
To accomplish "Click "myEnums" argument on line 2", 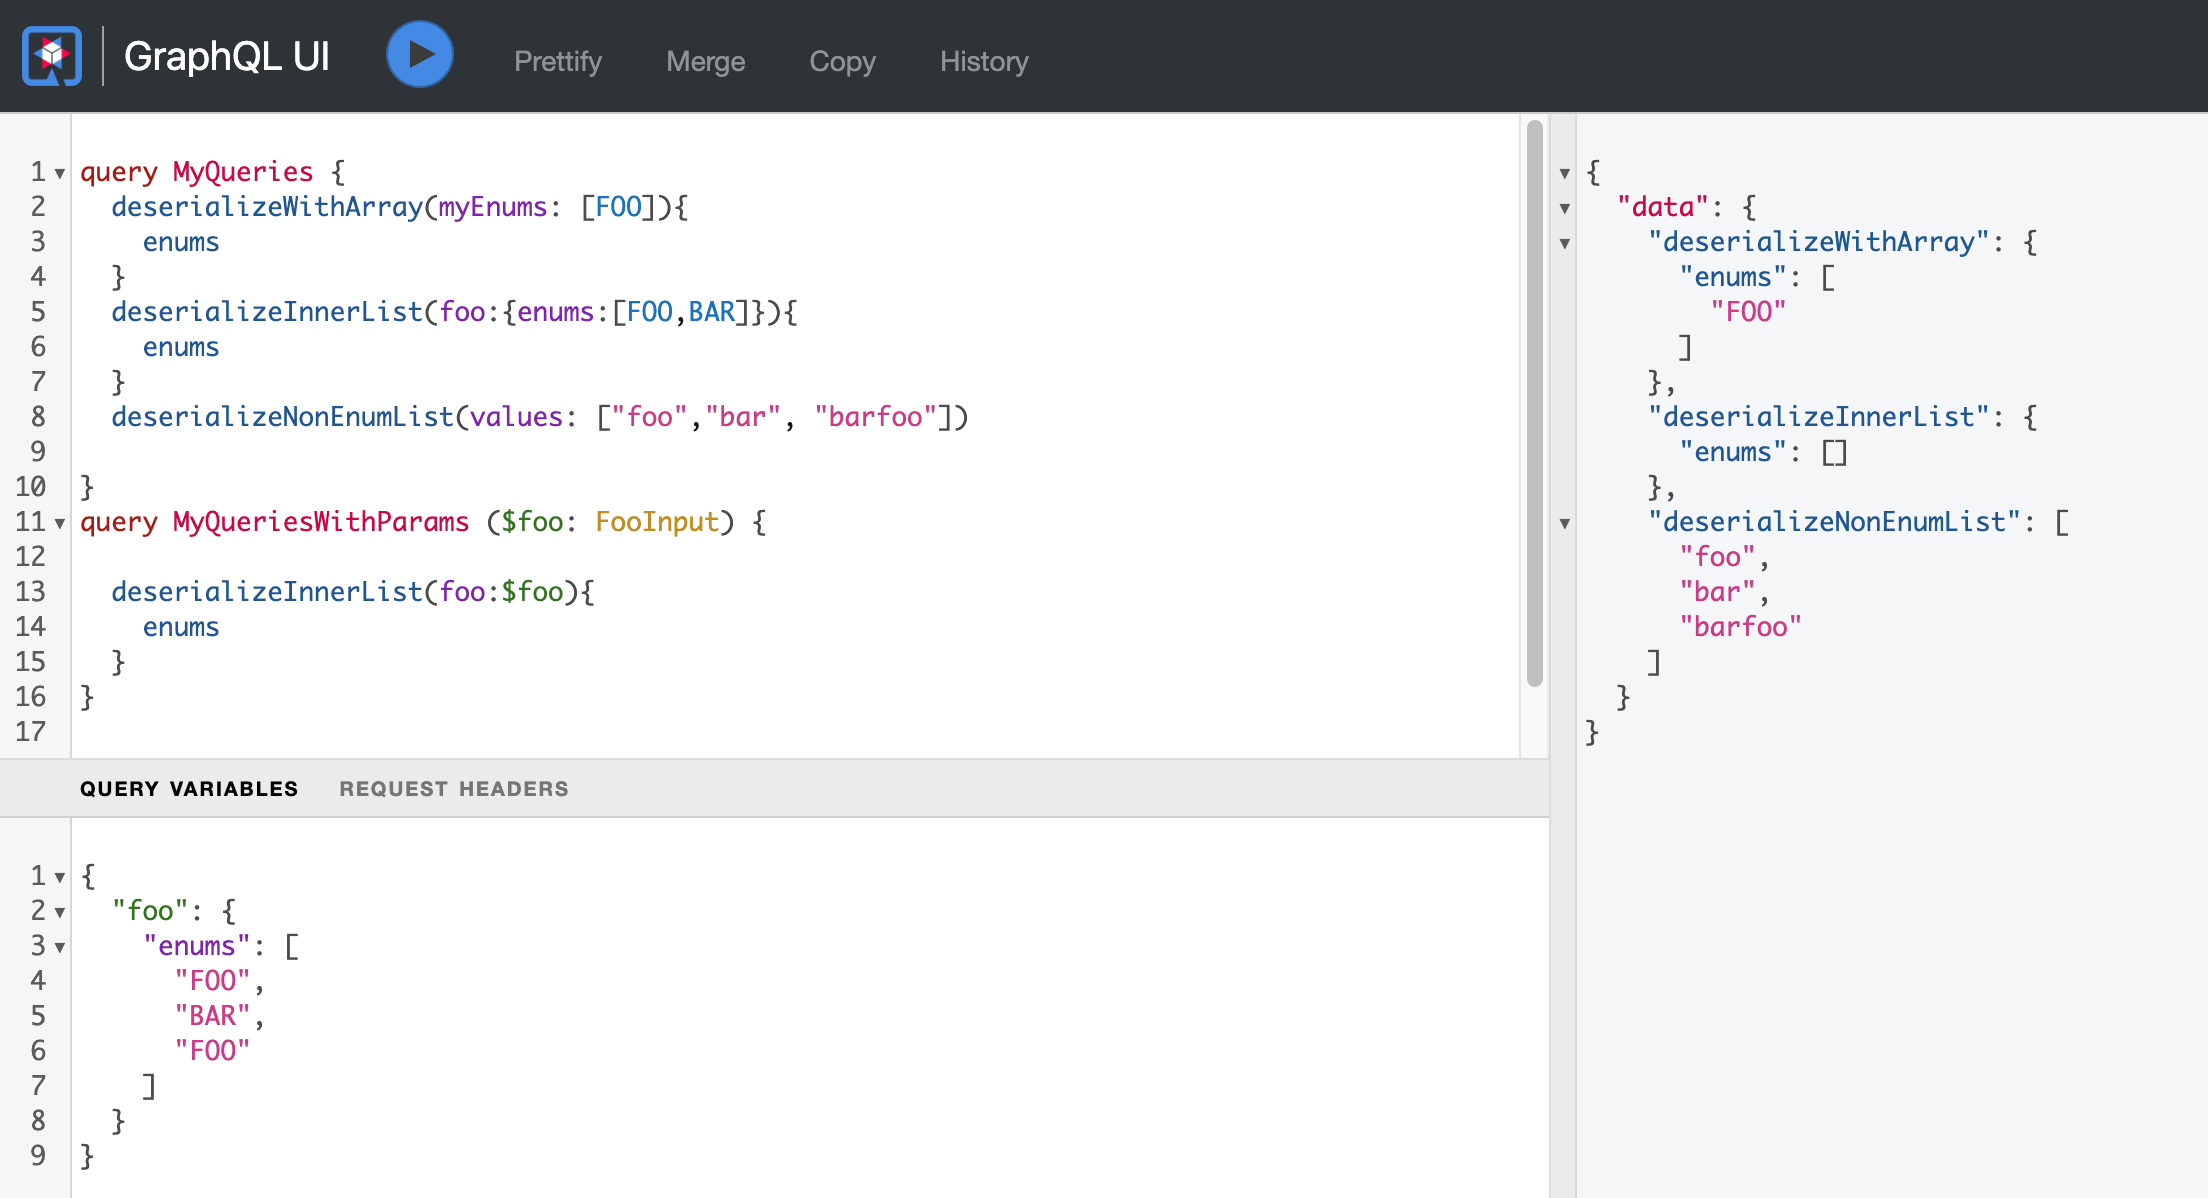I will click(493, 207).
